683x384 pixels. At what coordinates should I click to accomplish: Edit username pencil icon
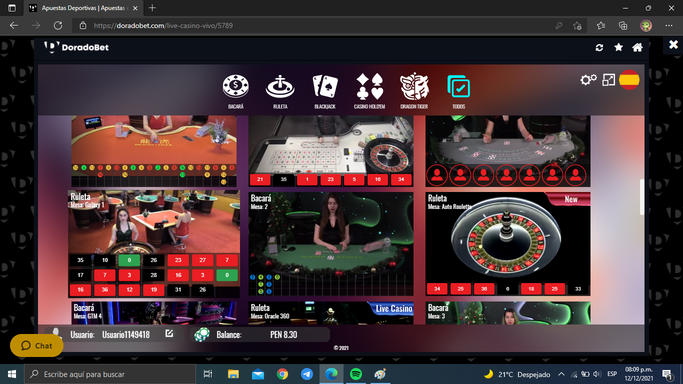(x=169, y=333)
